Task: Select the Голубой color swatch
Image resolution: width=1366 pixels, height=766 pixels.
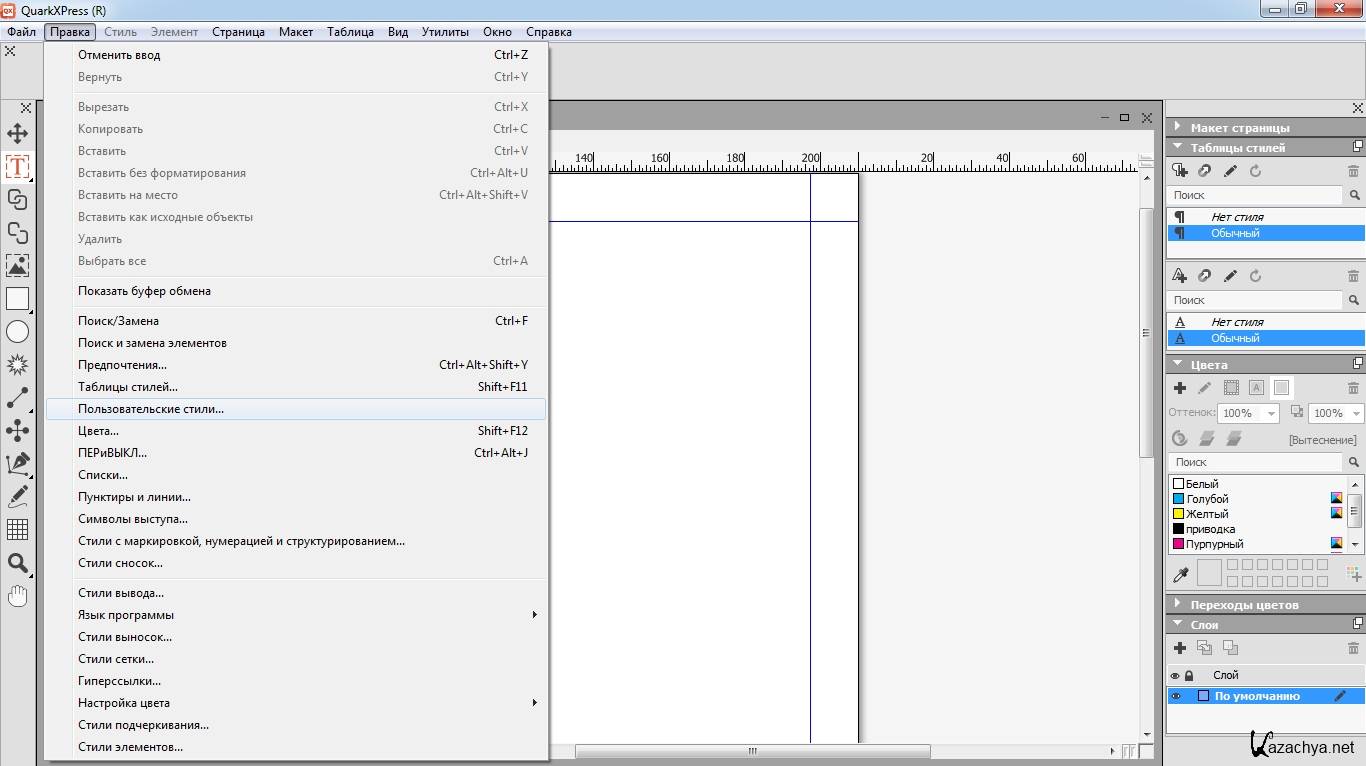Action: [1207, 499]
